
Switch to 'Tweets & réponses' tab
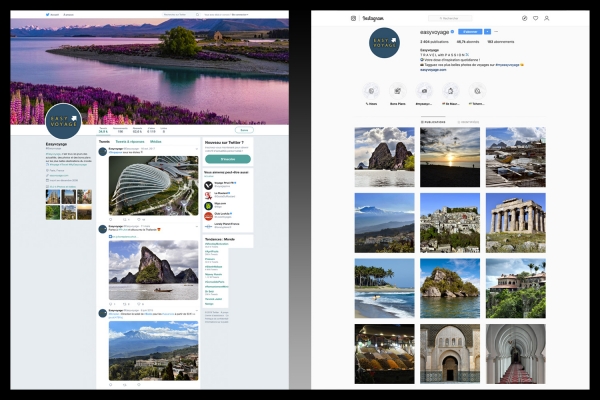click(x=130, y=142)
